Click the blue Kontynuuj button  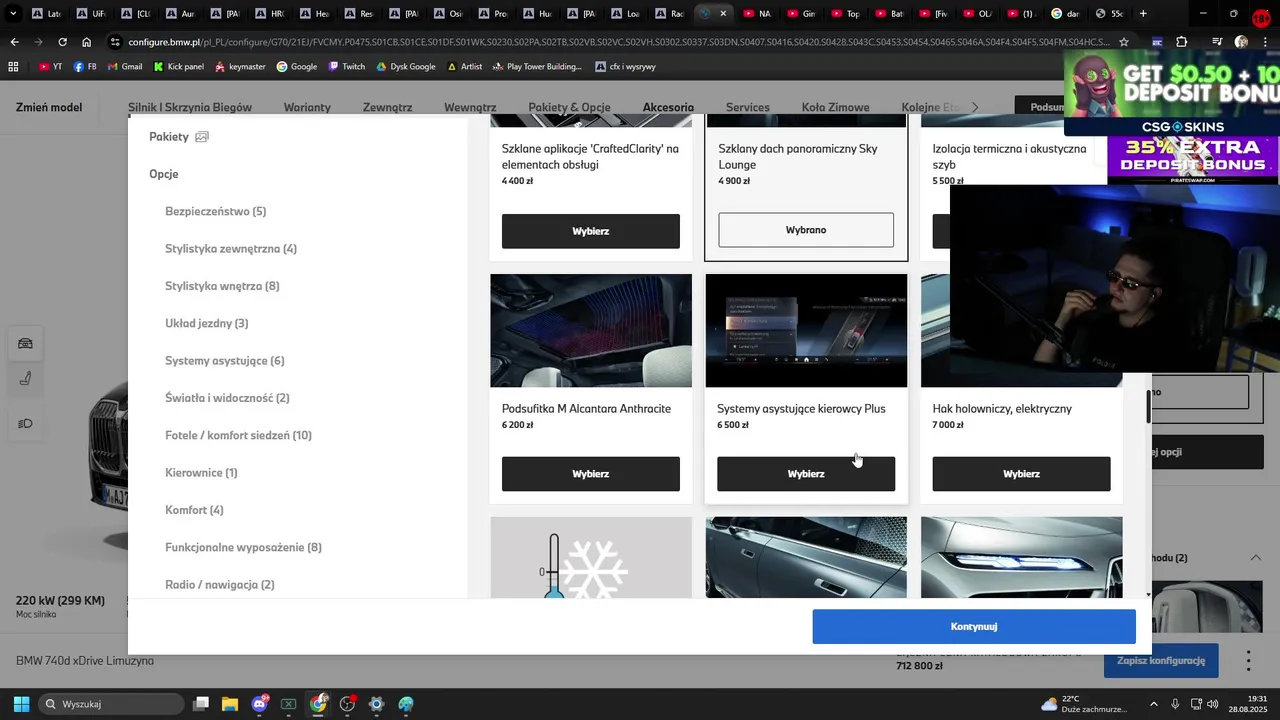click(x=974, y=627)
